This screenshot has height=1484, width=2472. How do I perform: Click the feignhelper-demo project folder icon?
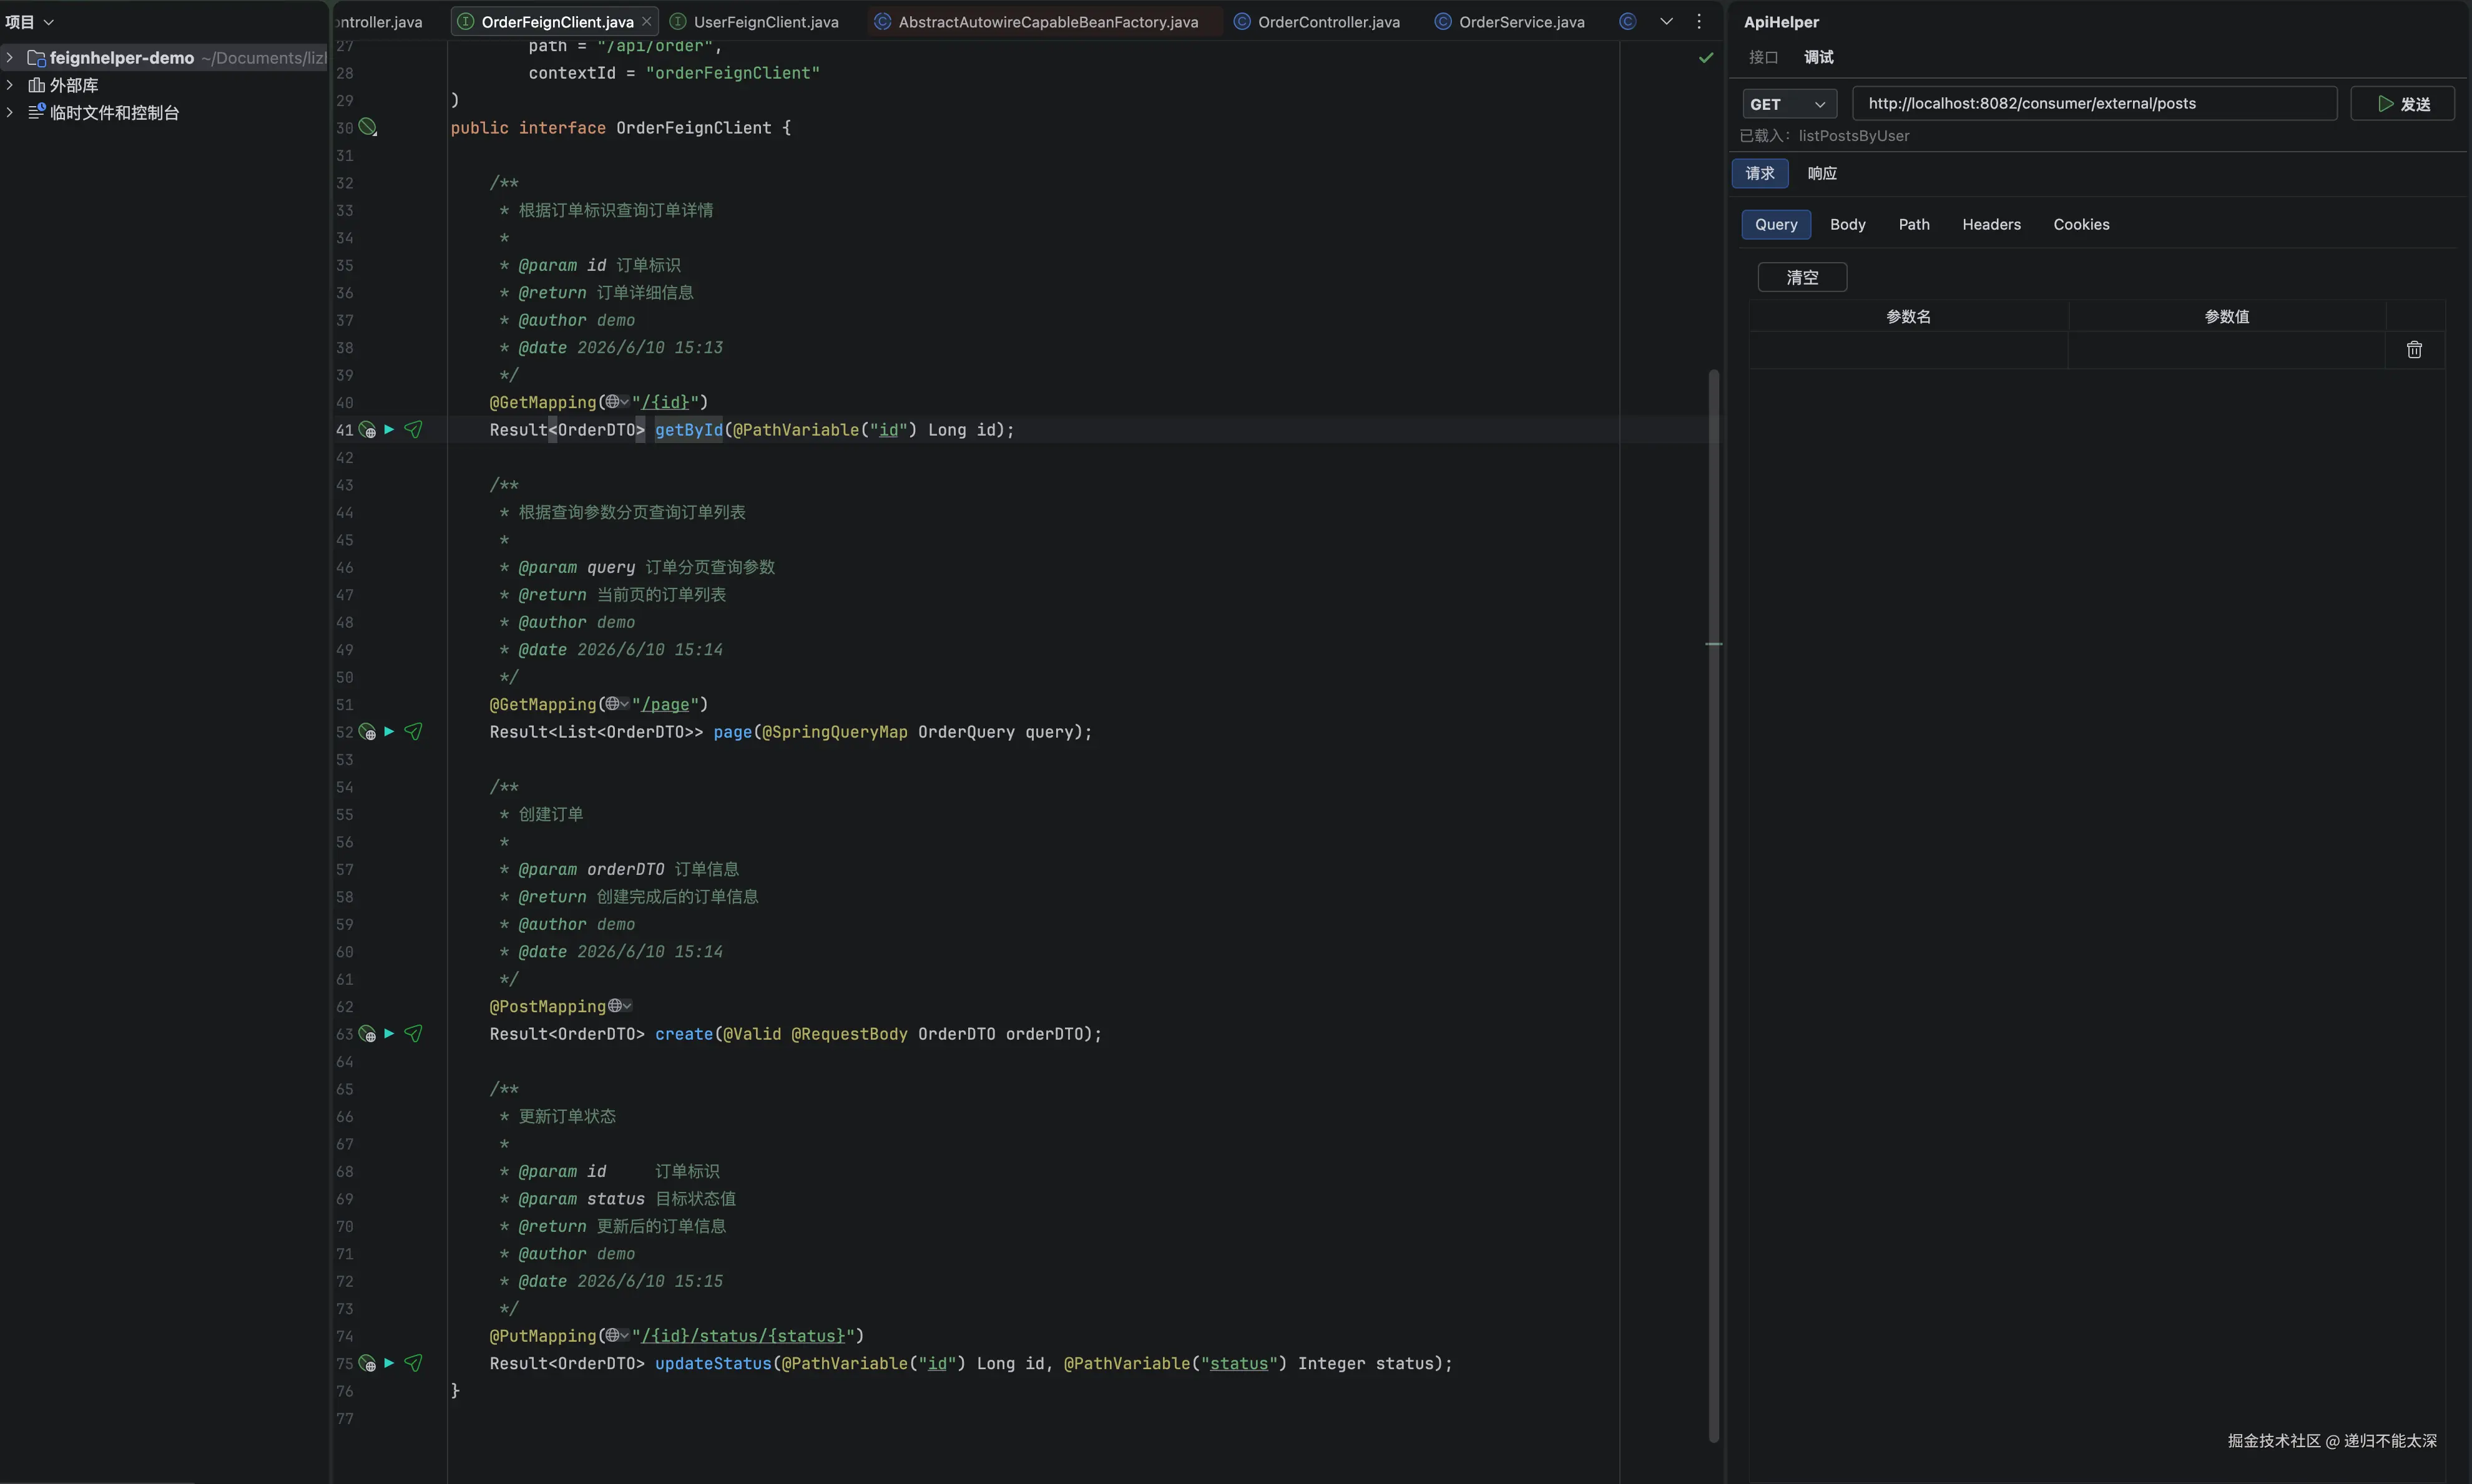pyautogui.click(x=37, y=58)
